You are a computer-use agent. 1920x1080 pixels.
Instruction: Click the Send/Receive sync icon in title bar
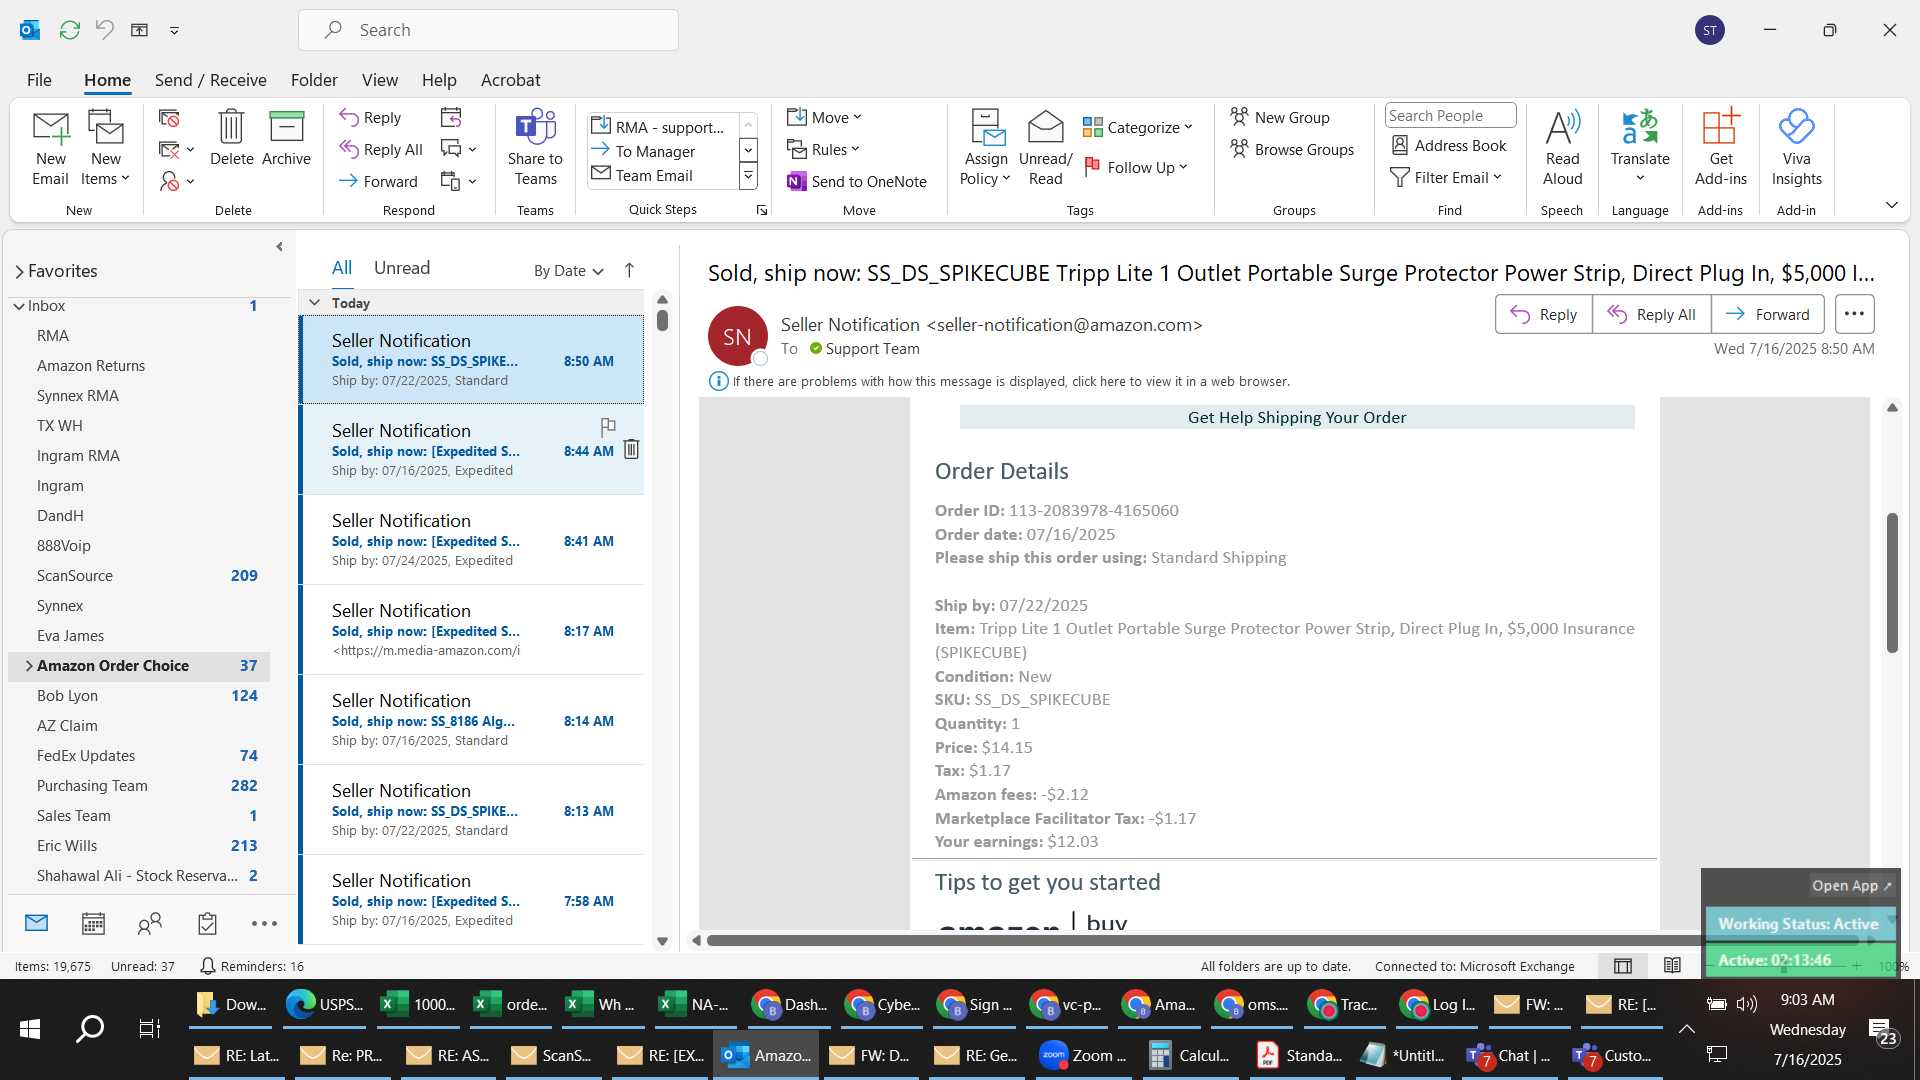(x=69, y=30)
